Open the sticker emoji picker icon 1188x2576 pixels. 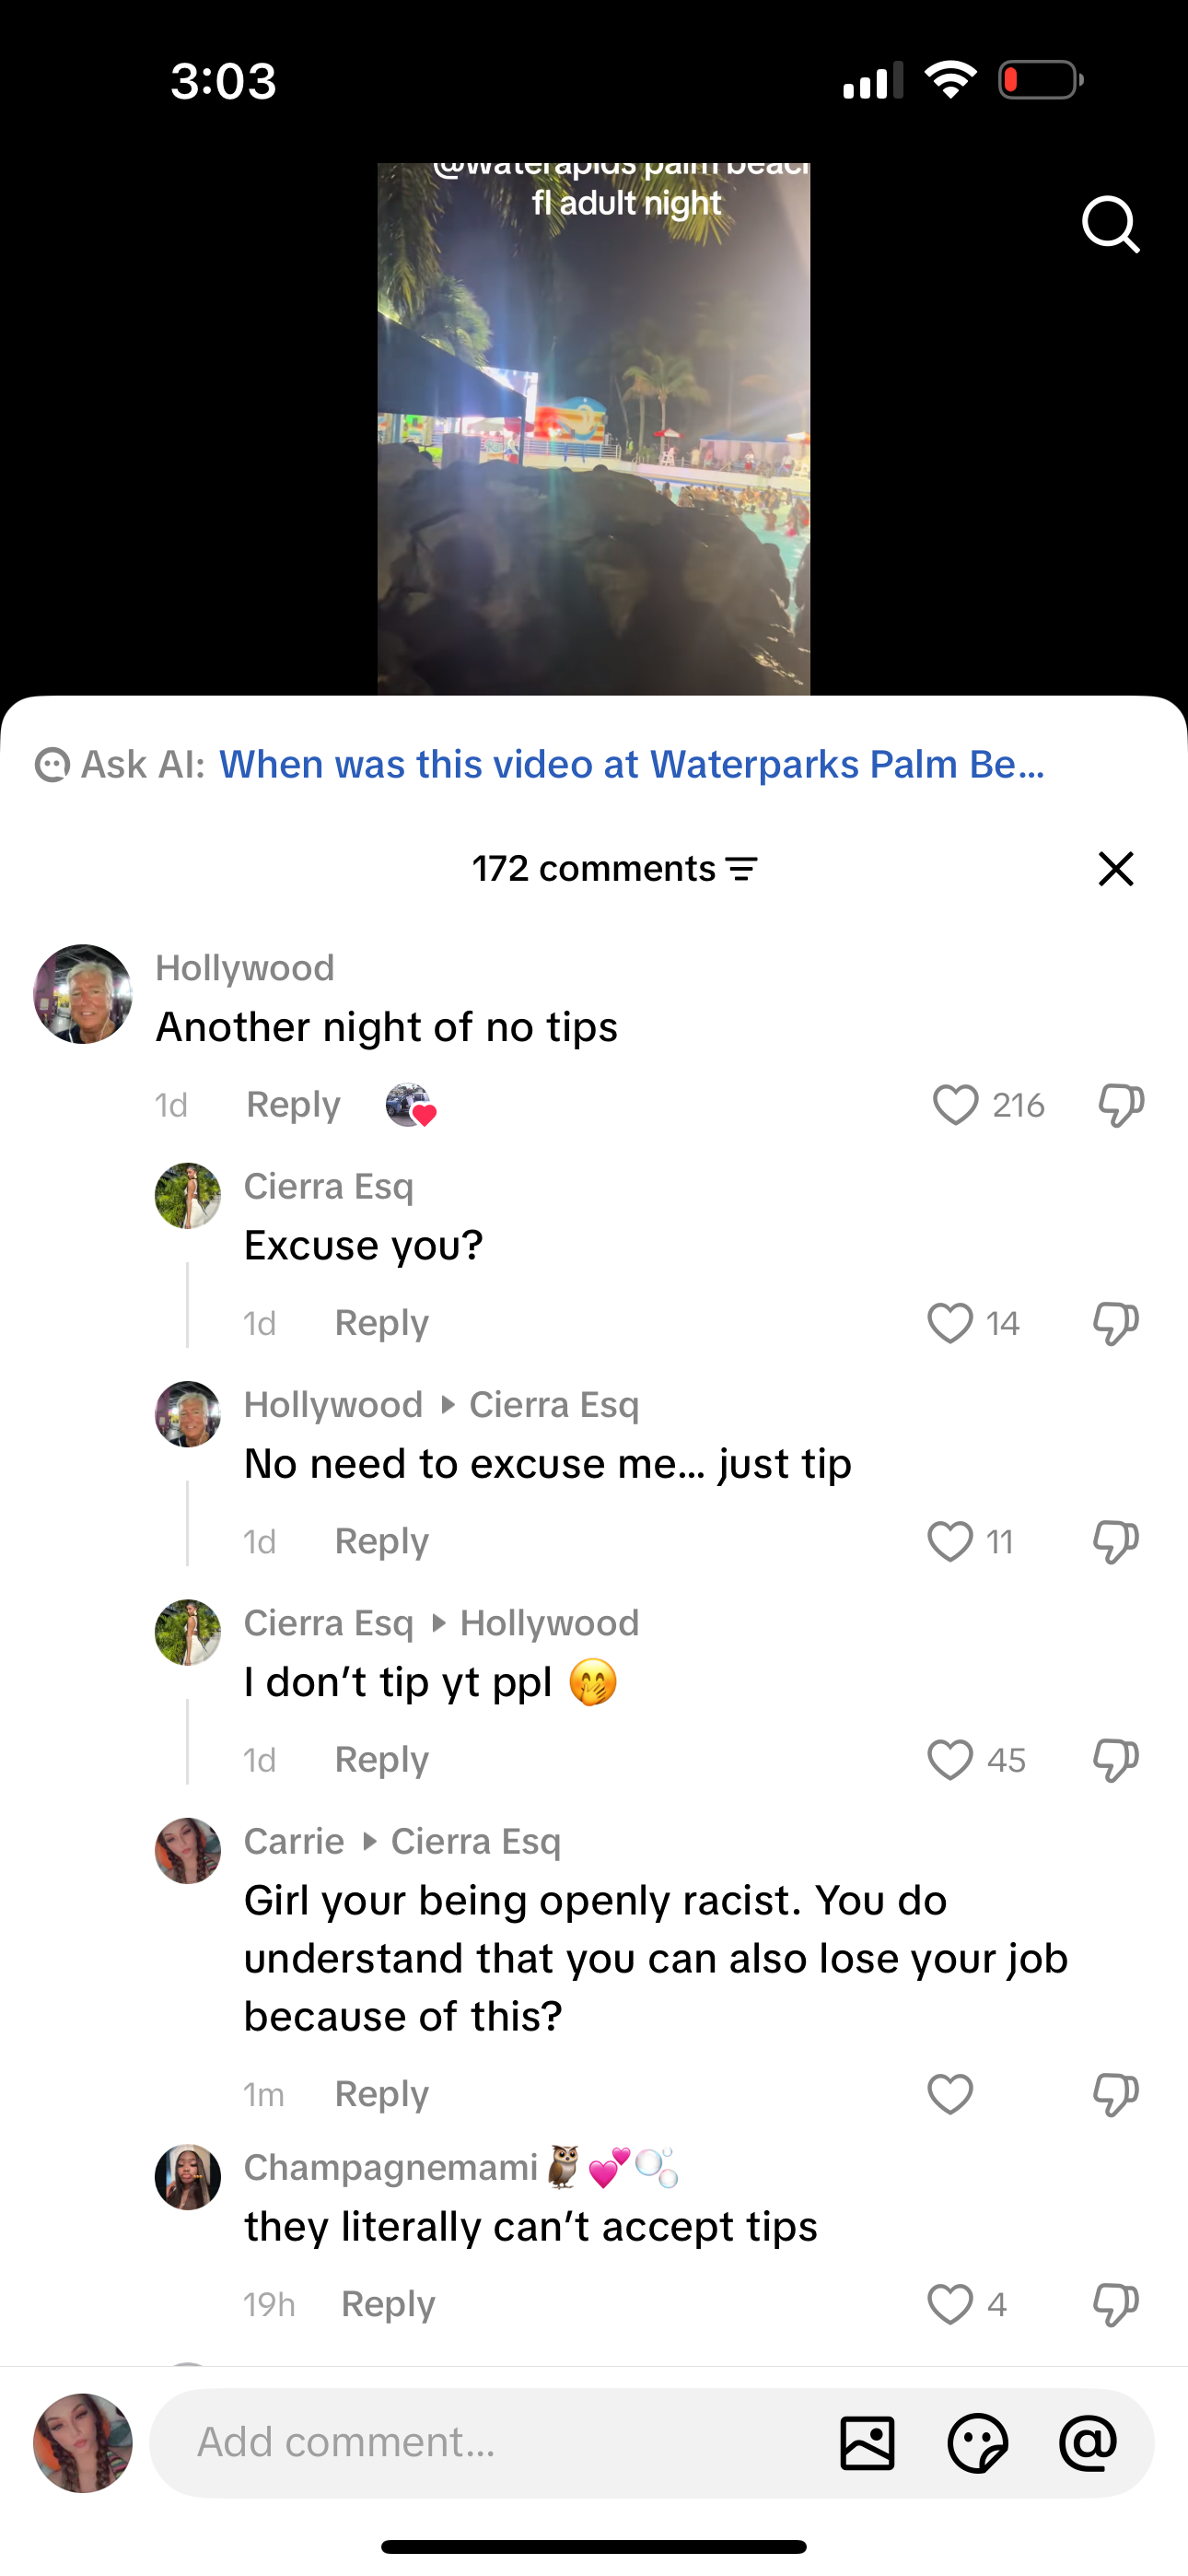click(x=977, y=2442)
